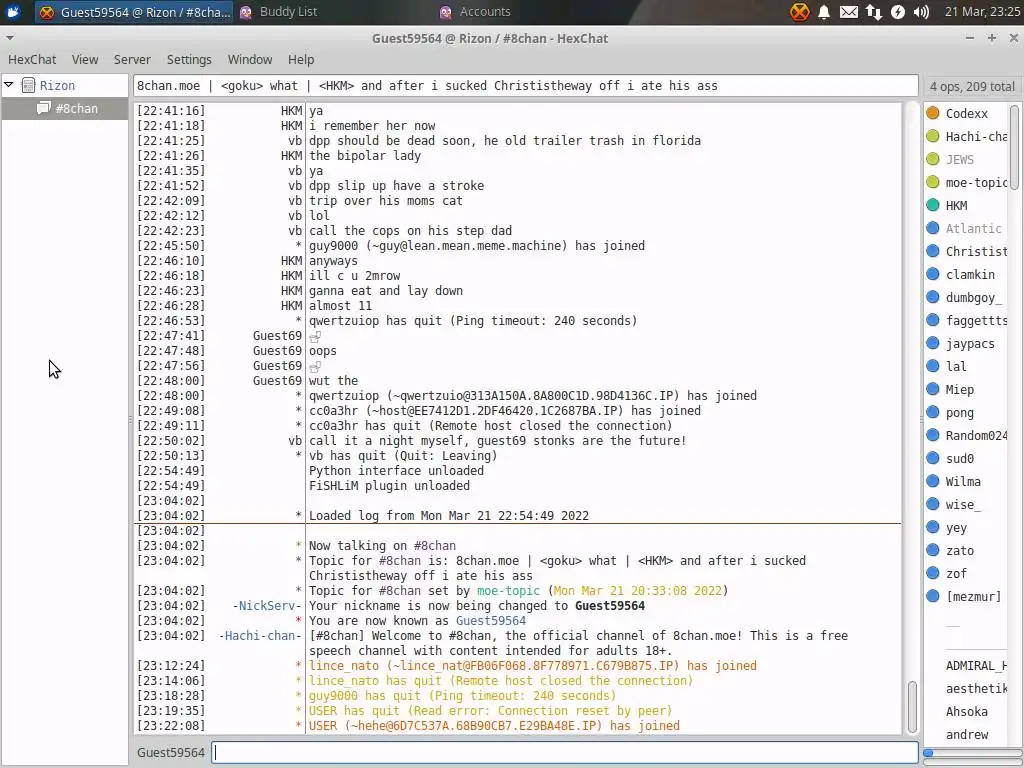Click pong's status icon

pos(933,412)
